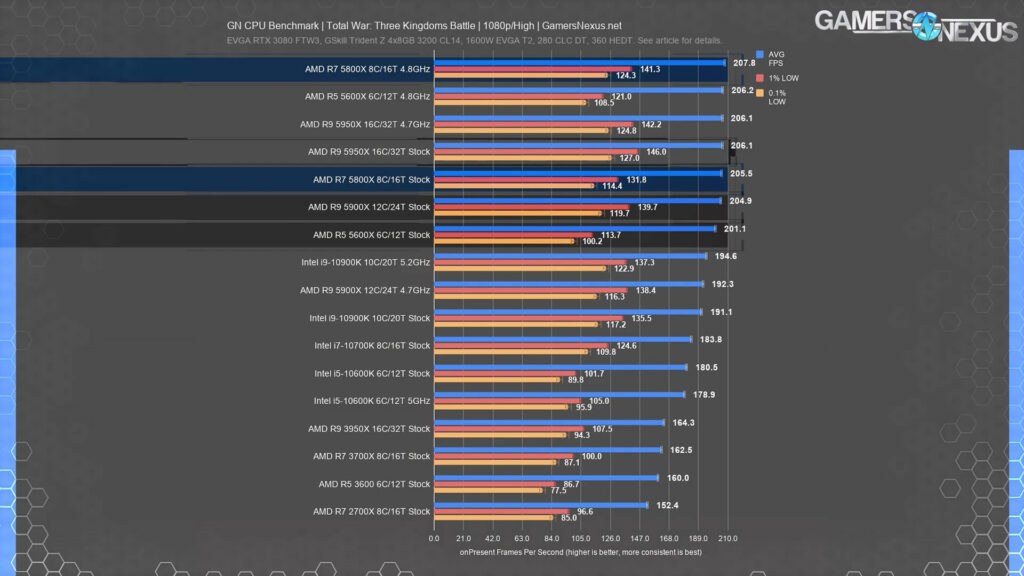Click the 77.5 0.1% low value
Screen dimensions: 1024x576
[558, 490]
